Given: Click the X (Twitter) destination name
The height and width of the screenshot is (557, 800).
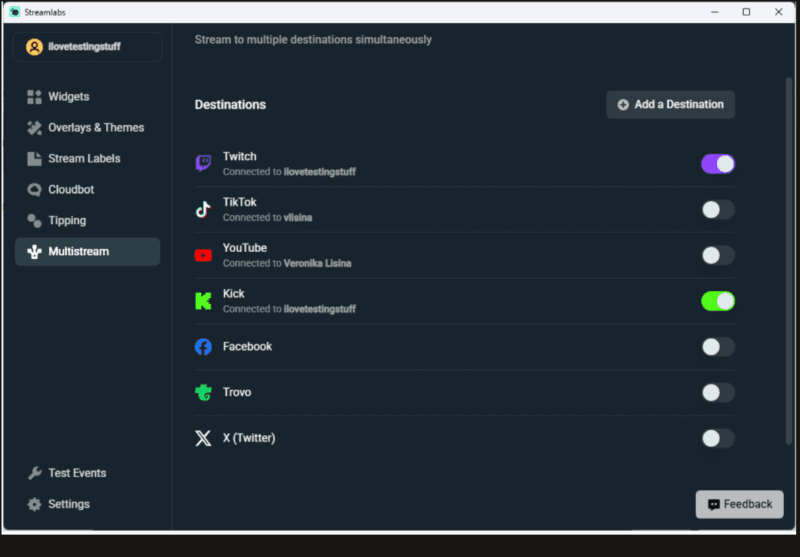Looking at the screenshot, I should point(249,438).
